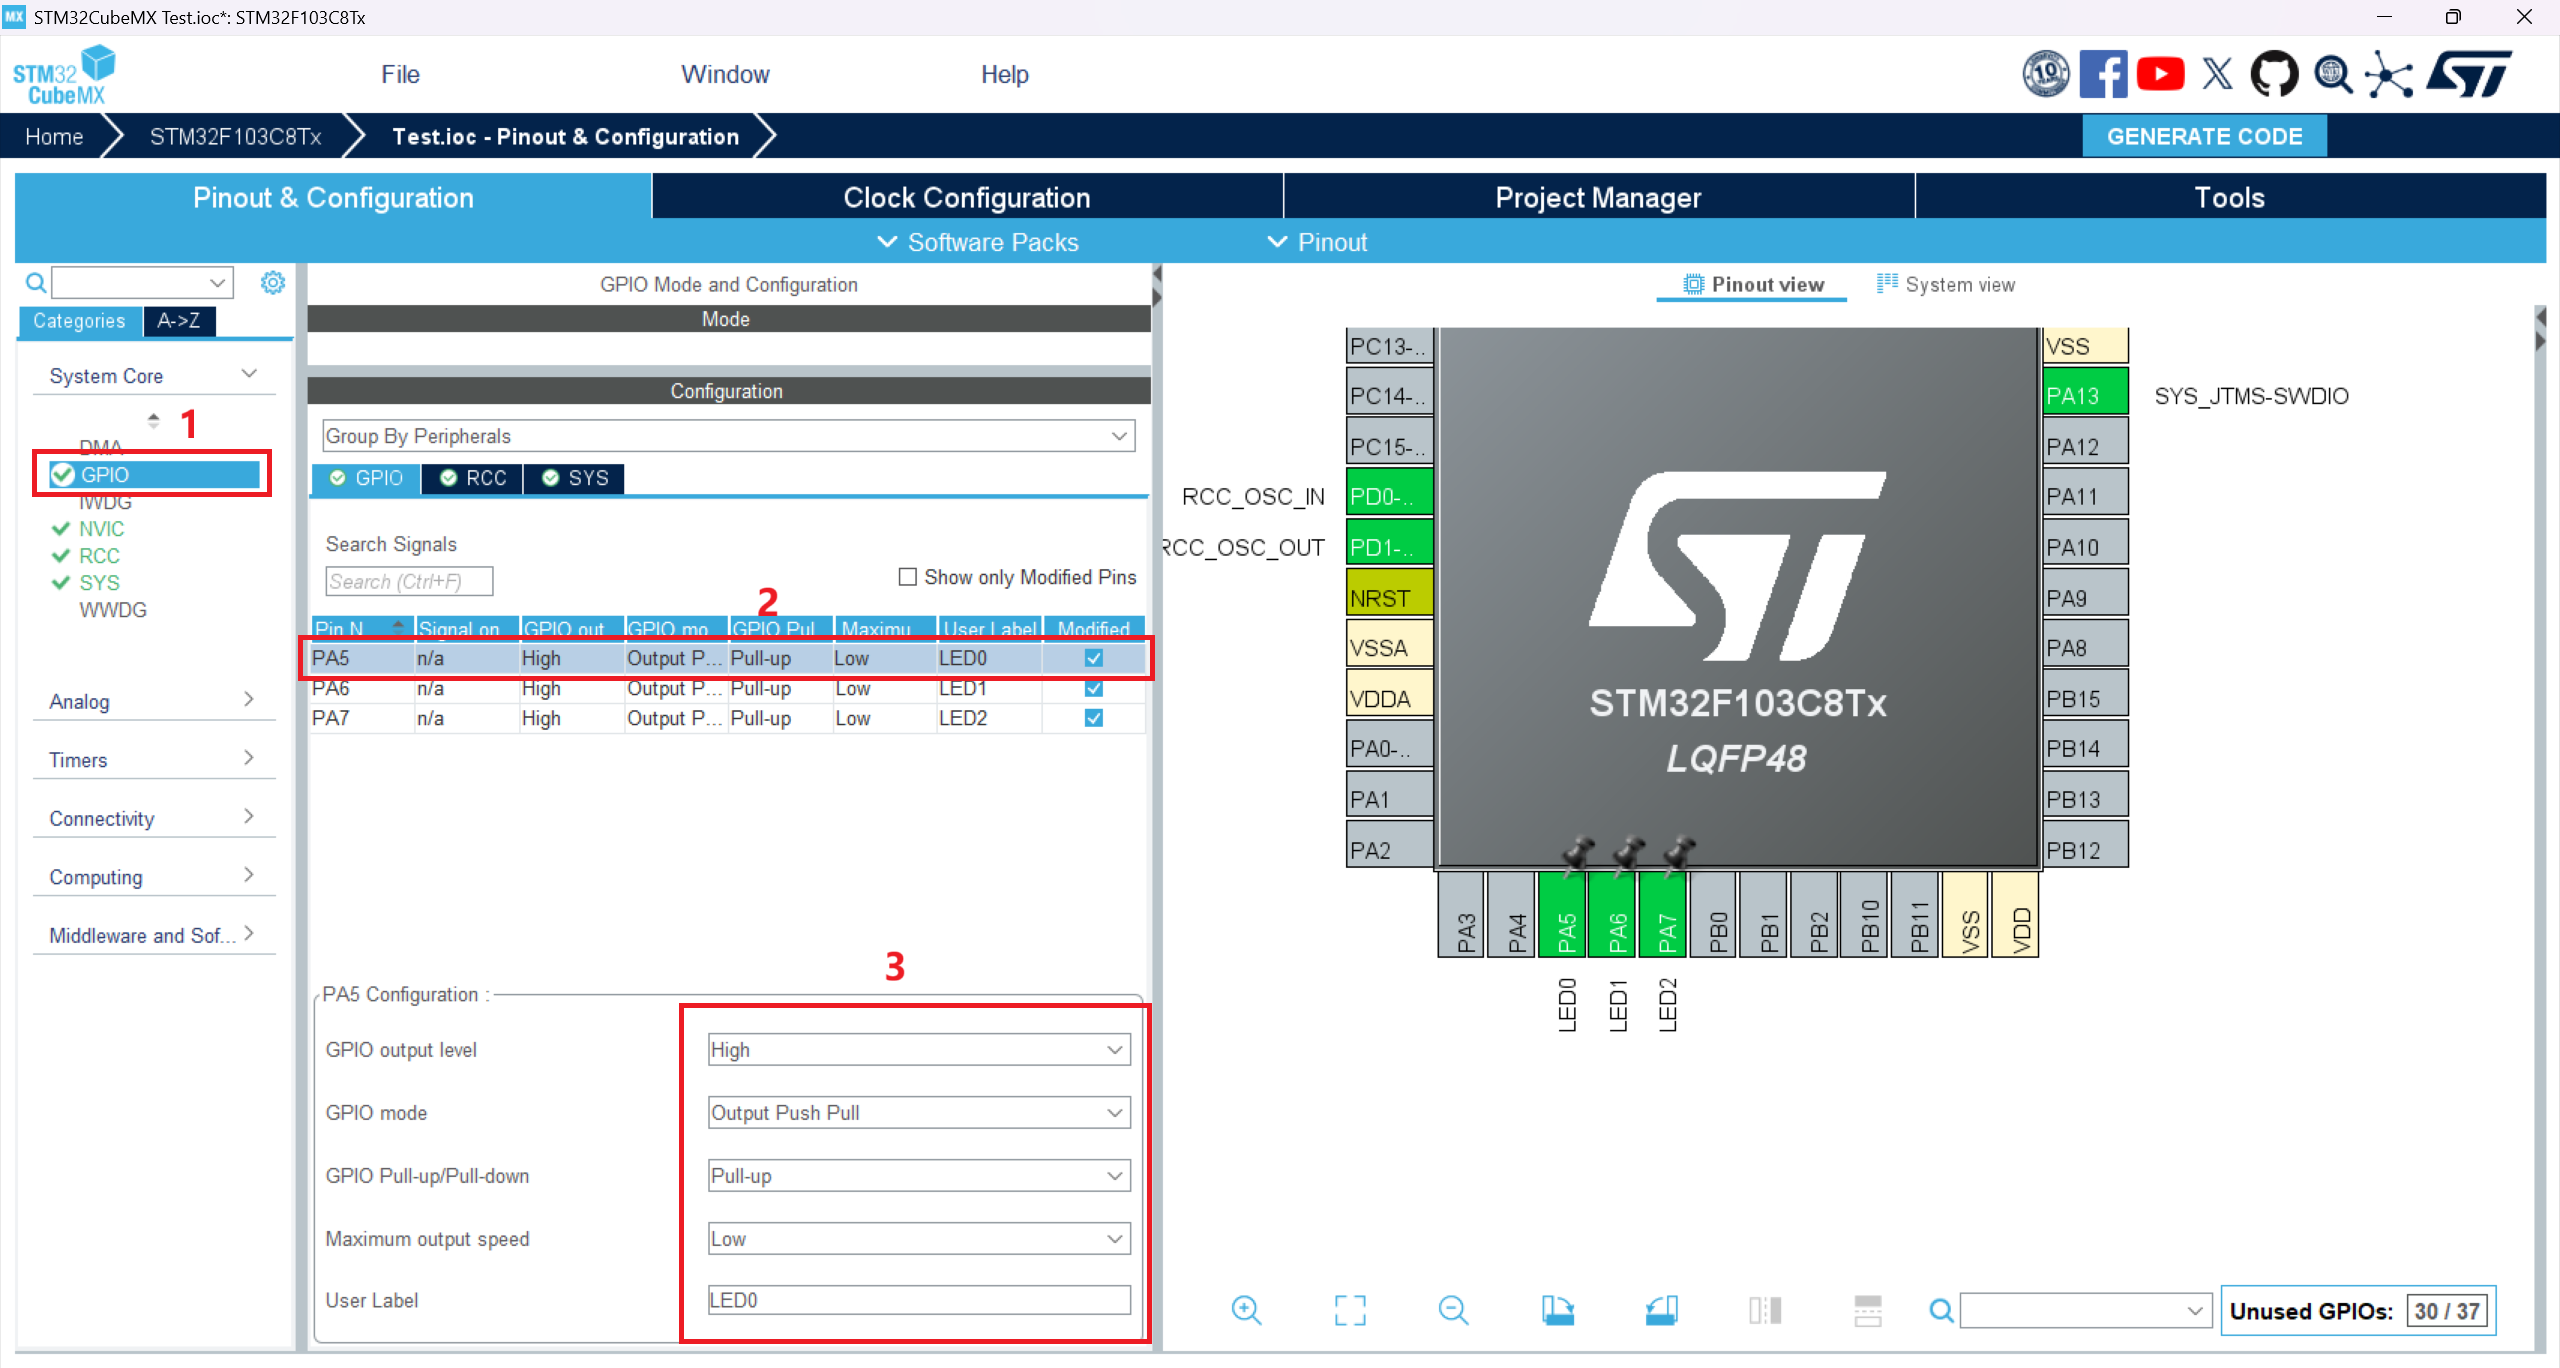
Task: Click the YouTube icon in header
Action: [x=2160, y=75]
